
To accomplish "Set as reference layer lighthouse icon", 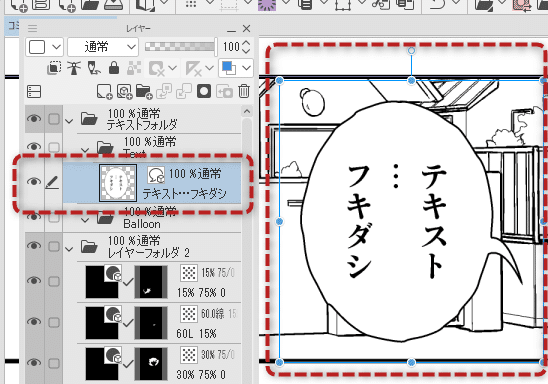I will click(x=74, y=68).
